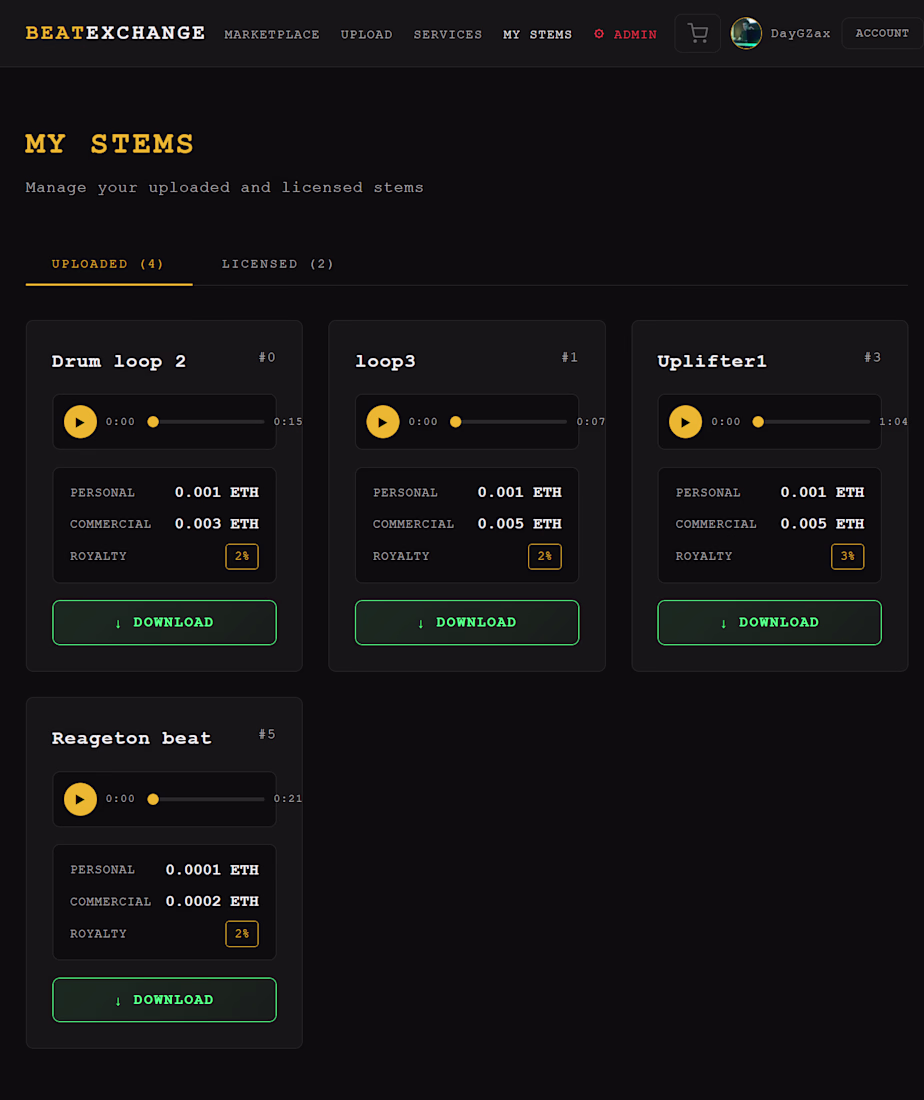This screenshot has height=1100, width=924.
Task: Click the Drum loop 2 royalty badge
Action: point(242,556)
